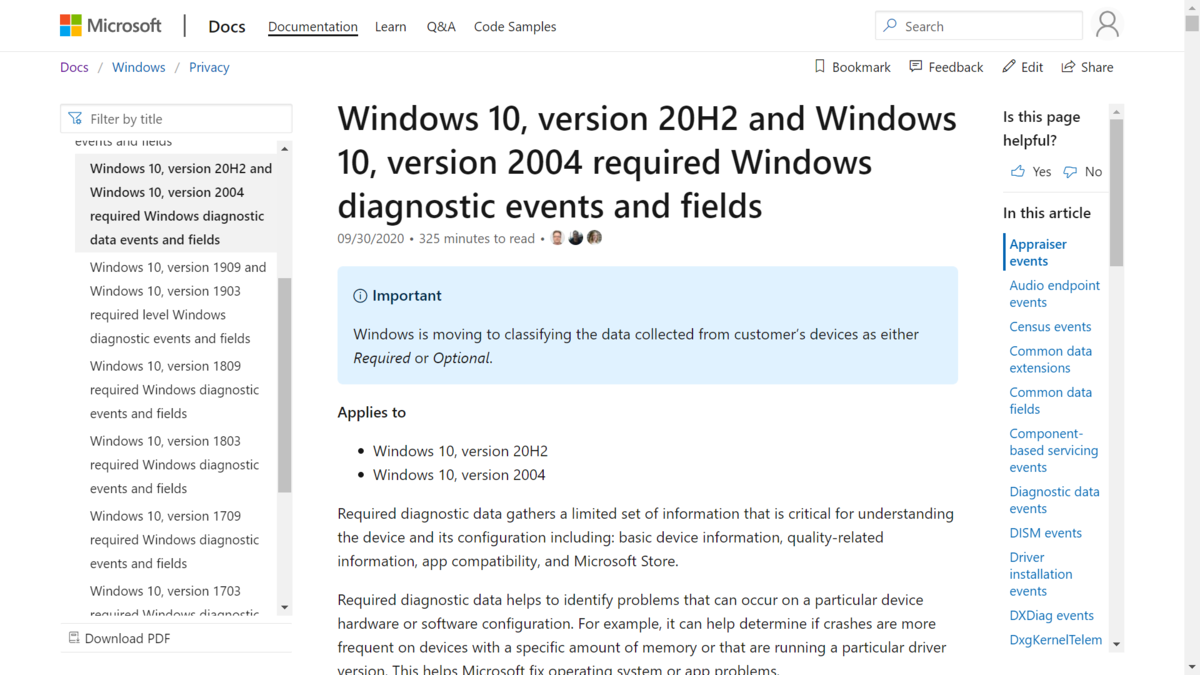The image size is (1200, 675).
Task: Open version 1803 required diagnostic entry
Action: (174, 465)
